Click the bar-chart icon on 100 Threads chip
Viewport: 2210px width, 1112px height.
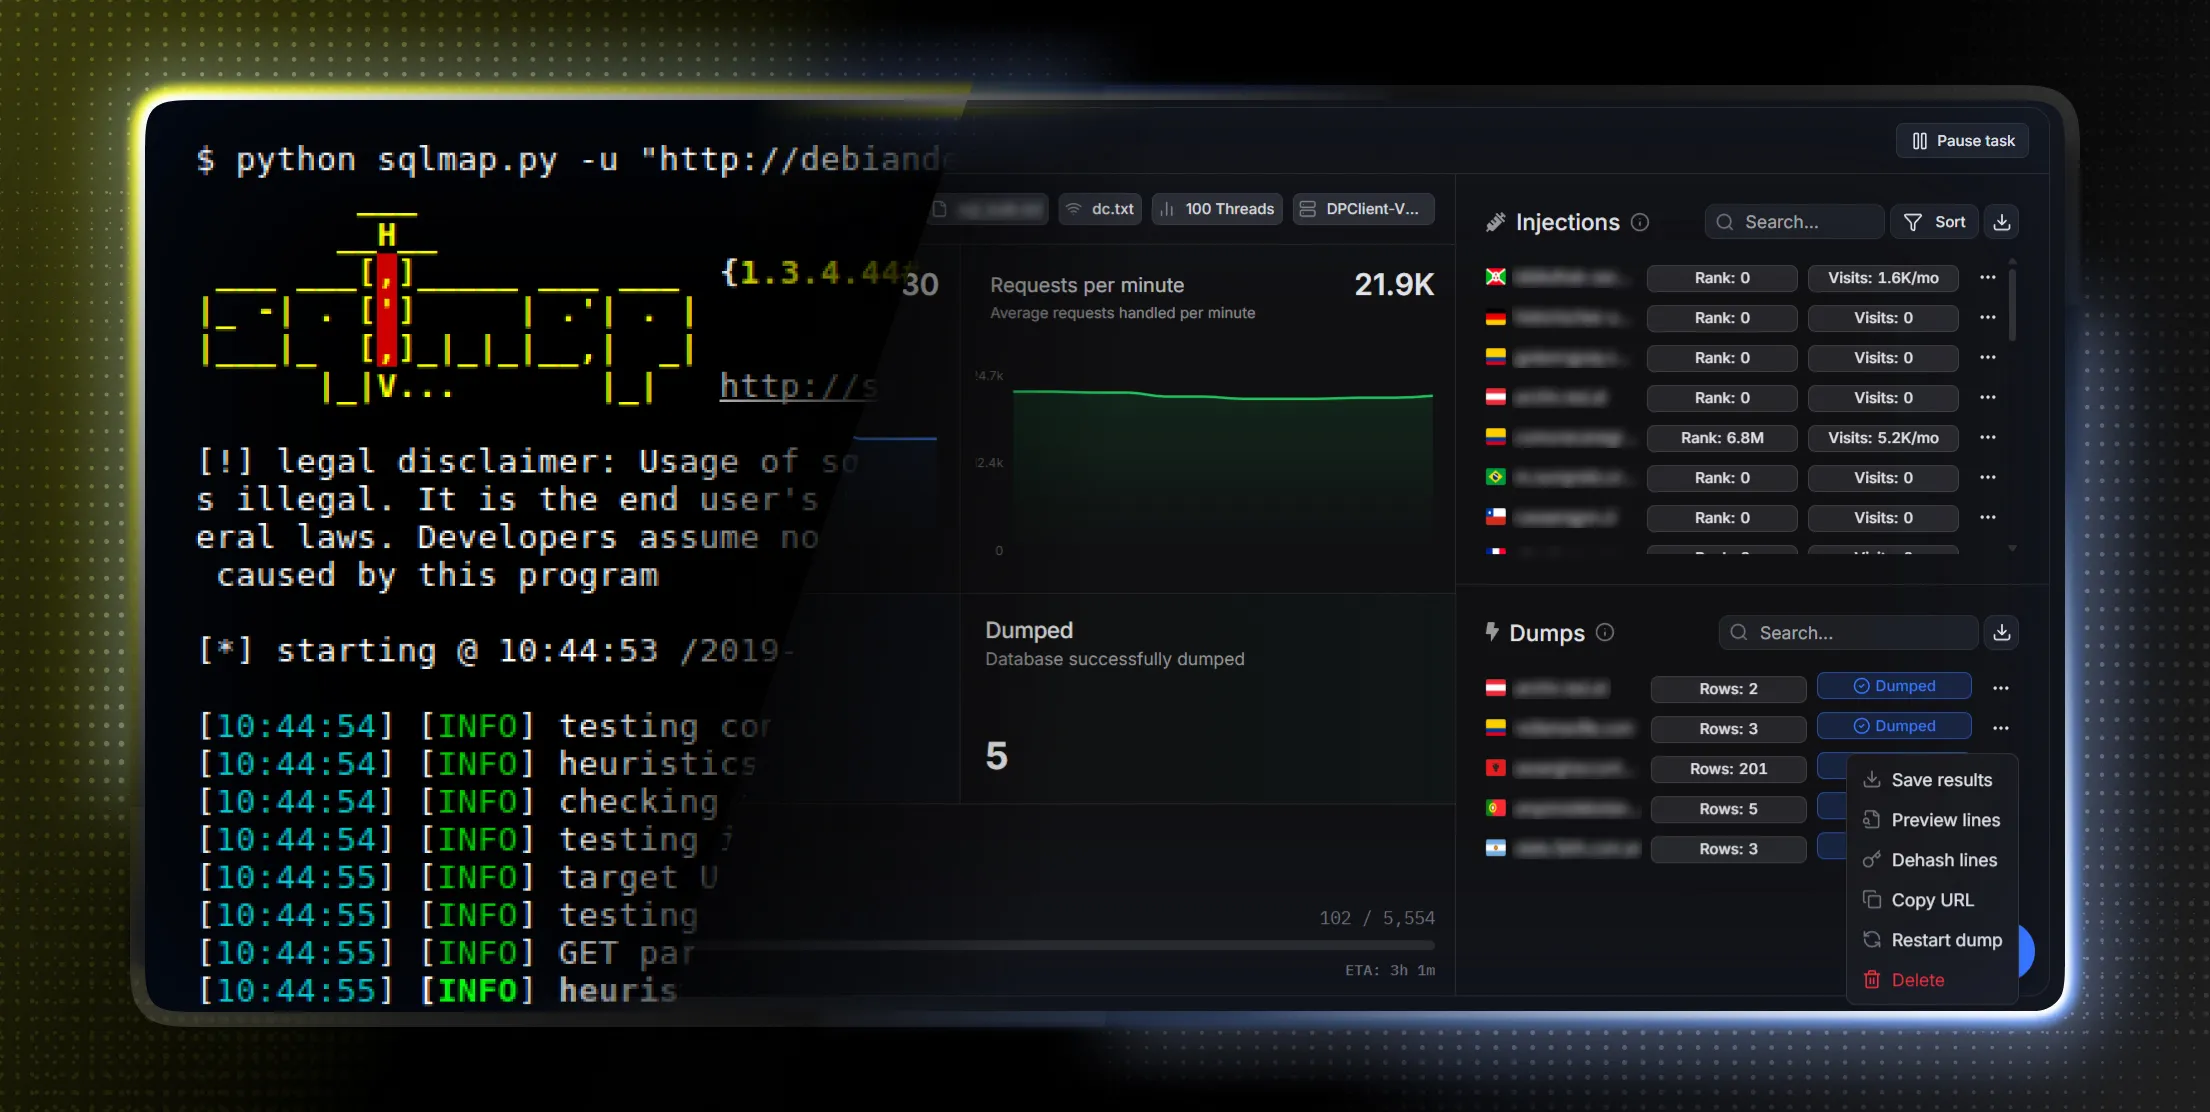(1167, 209)
